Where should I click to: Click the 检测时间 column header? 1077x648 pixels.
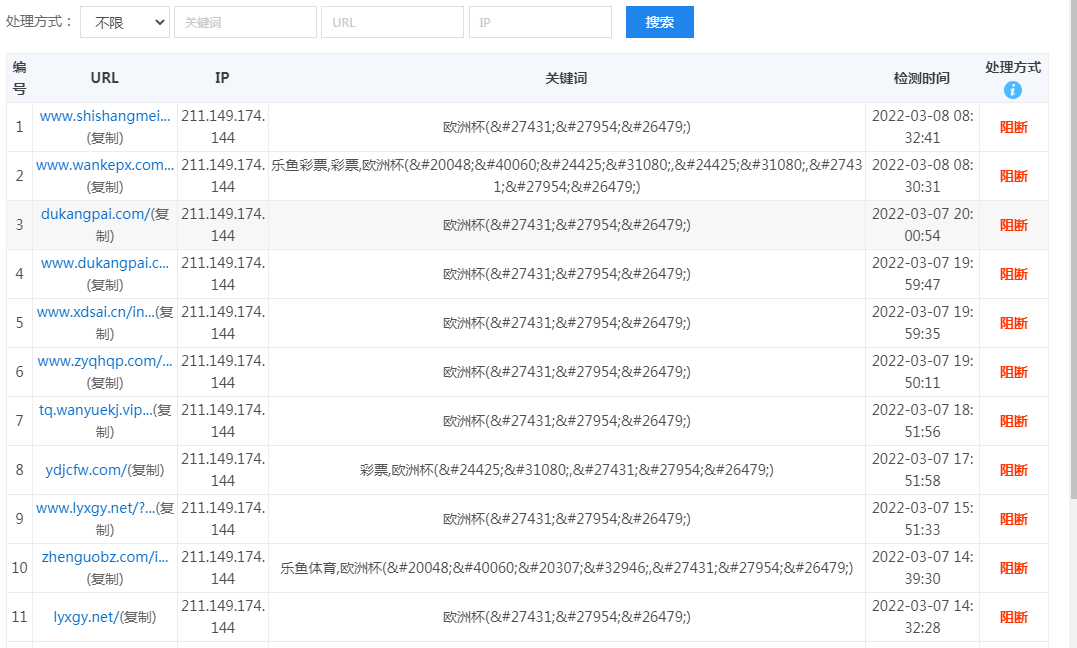point(921,78)
